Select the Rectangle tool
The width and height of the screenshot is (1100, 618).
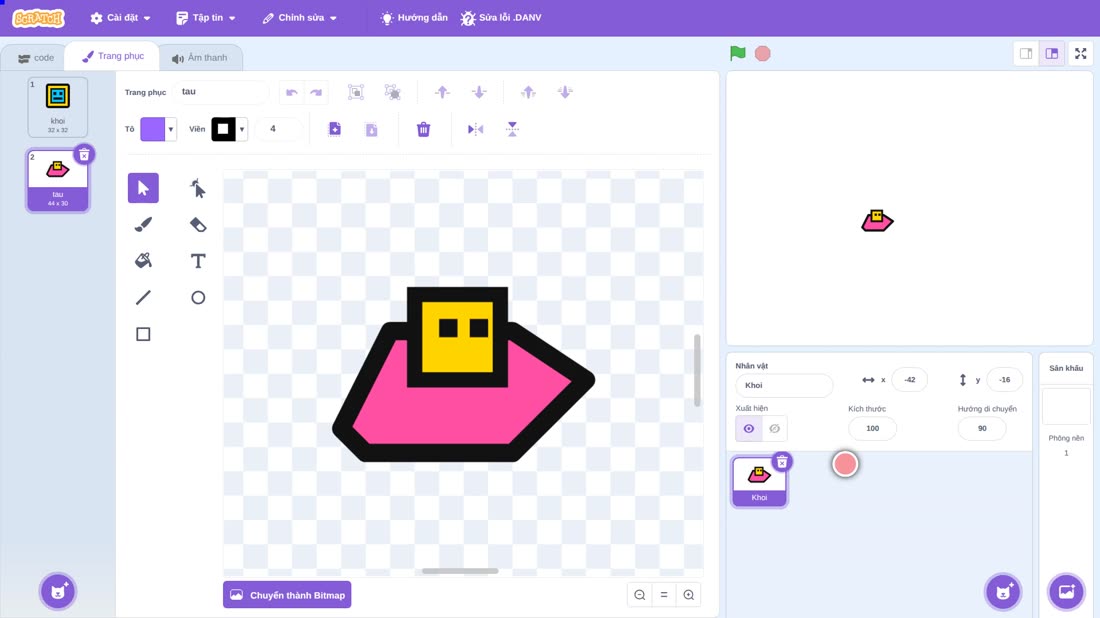click(143, 334)
